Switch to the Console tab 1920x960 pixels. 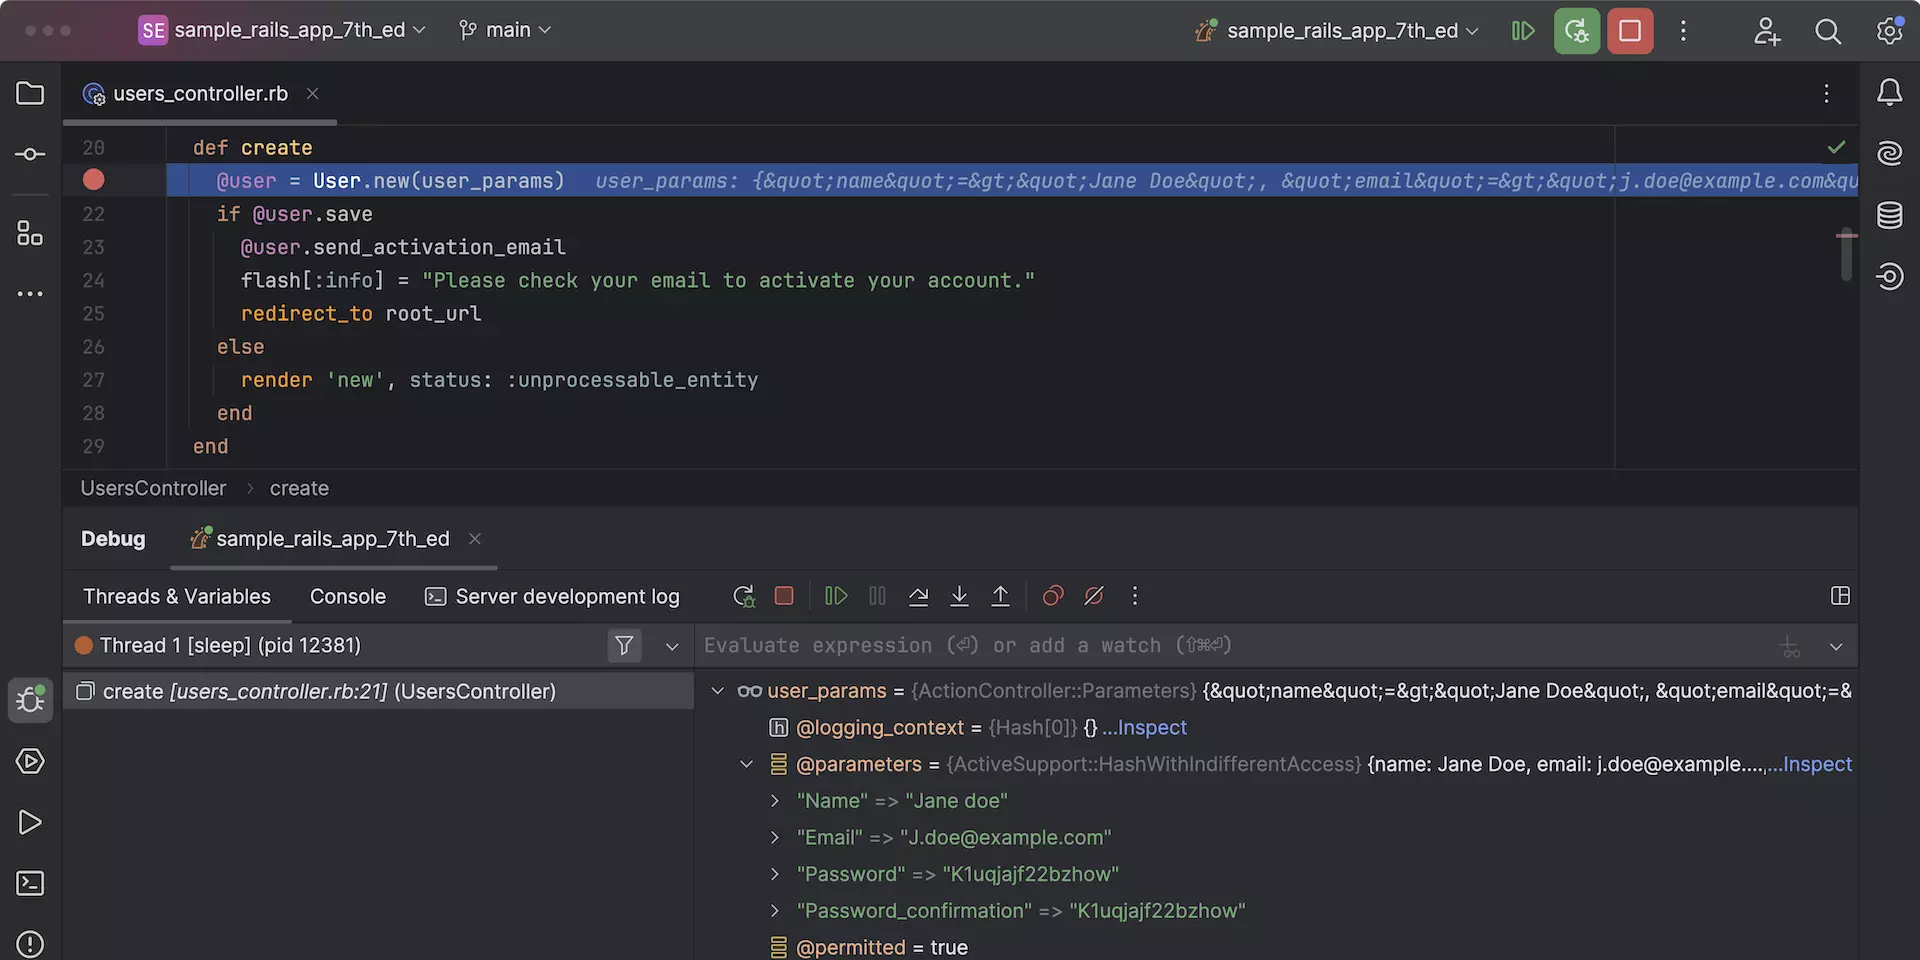[x=347, y=597]
